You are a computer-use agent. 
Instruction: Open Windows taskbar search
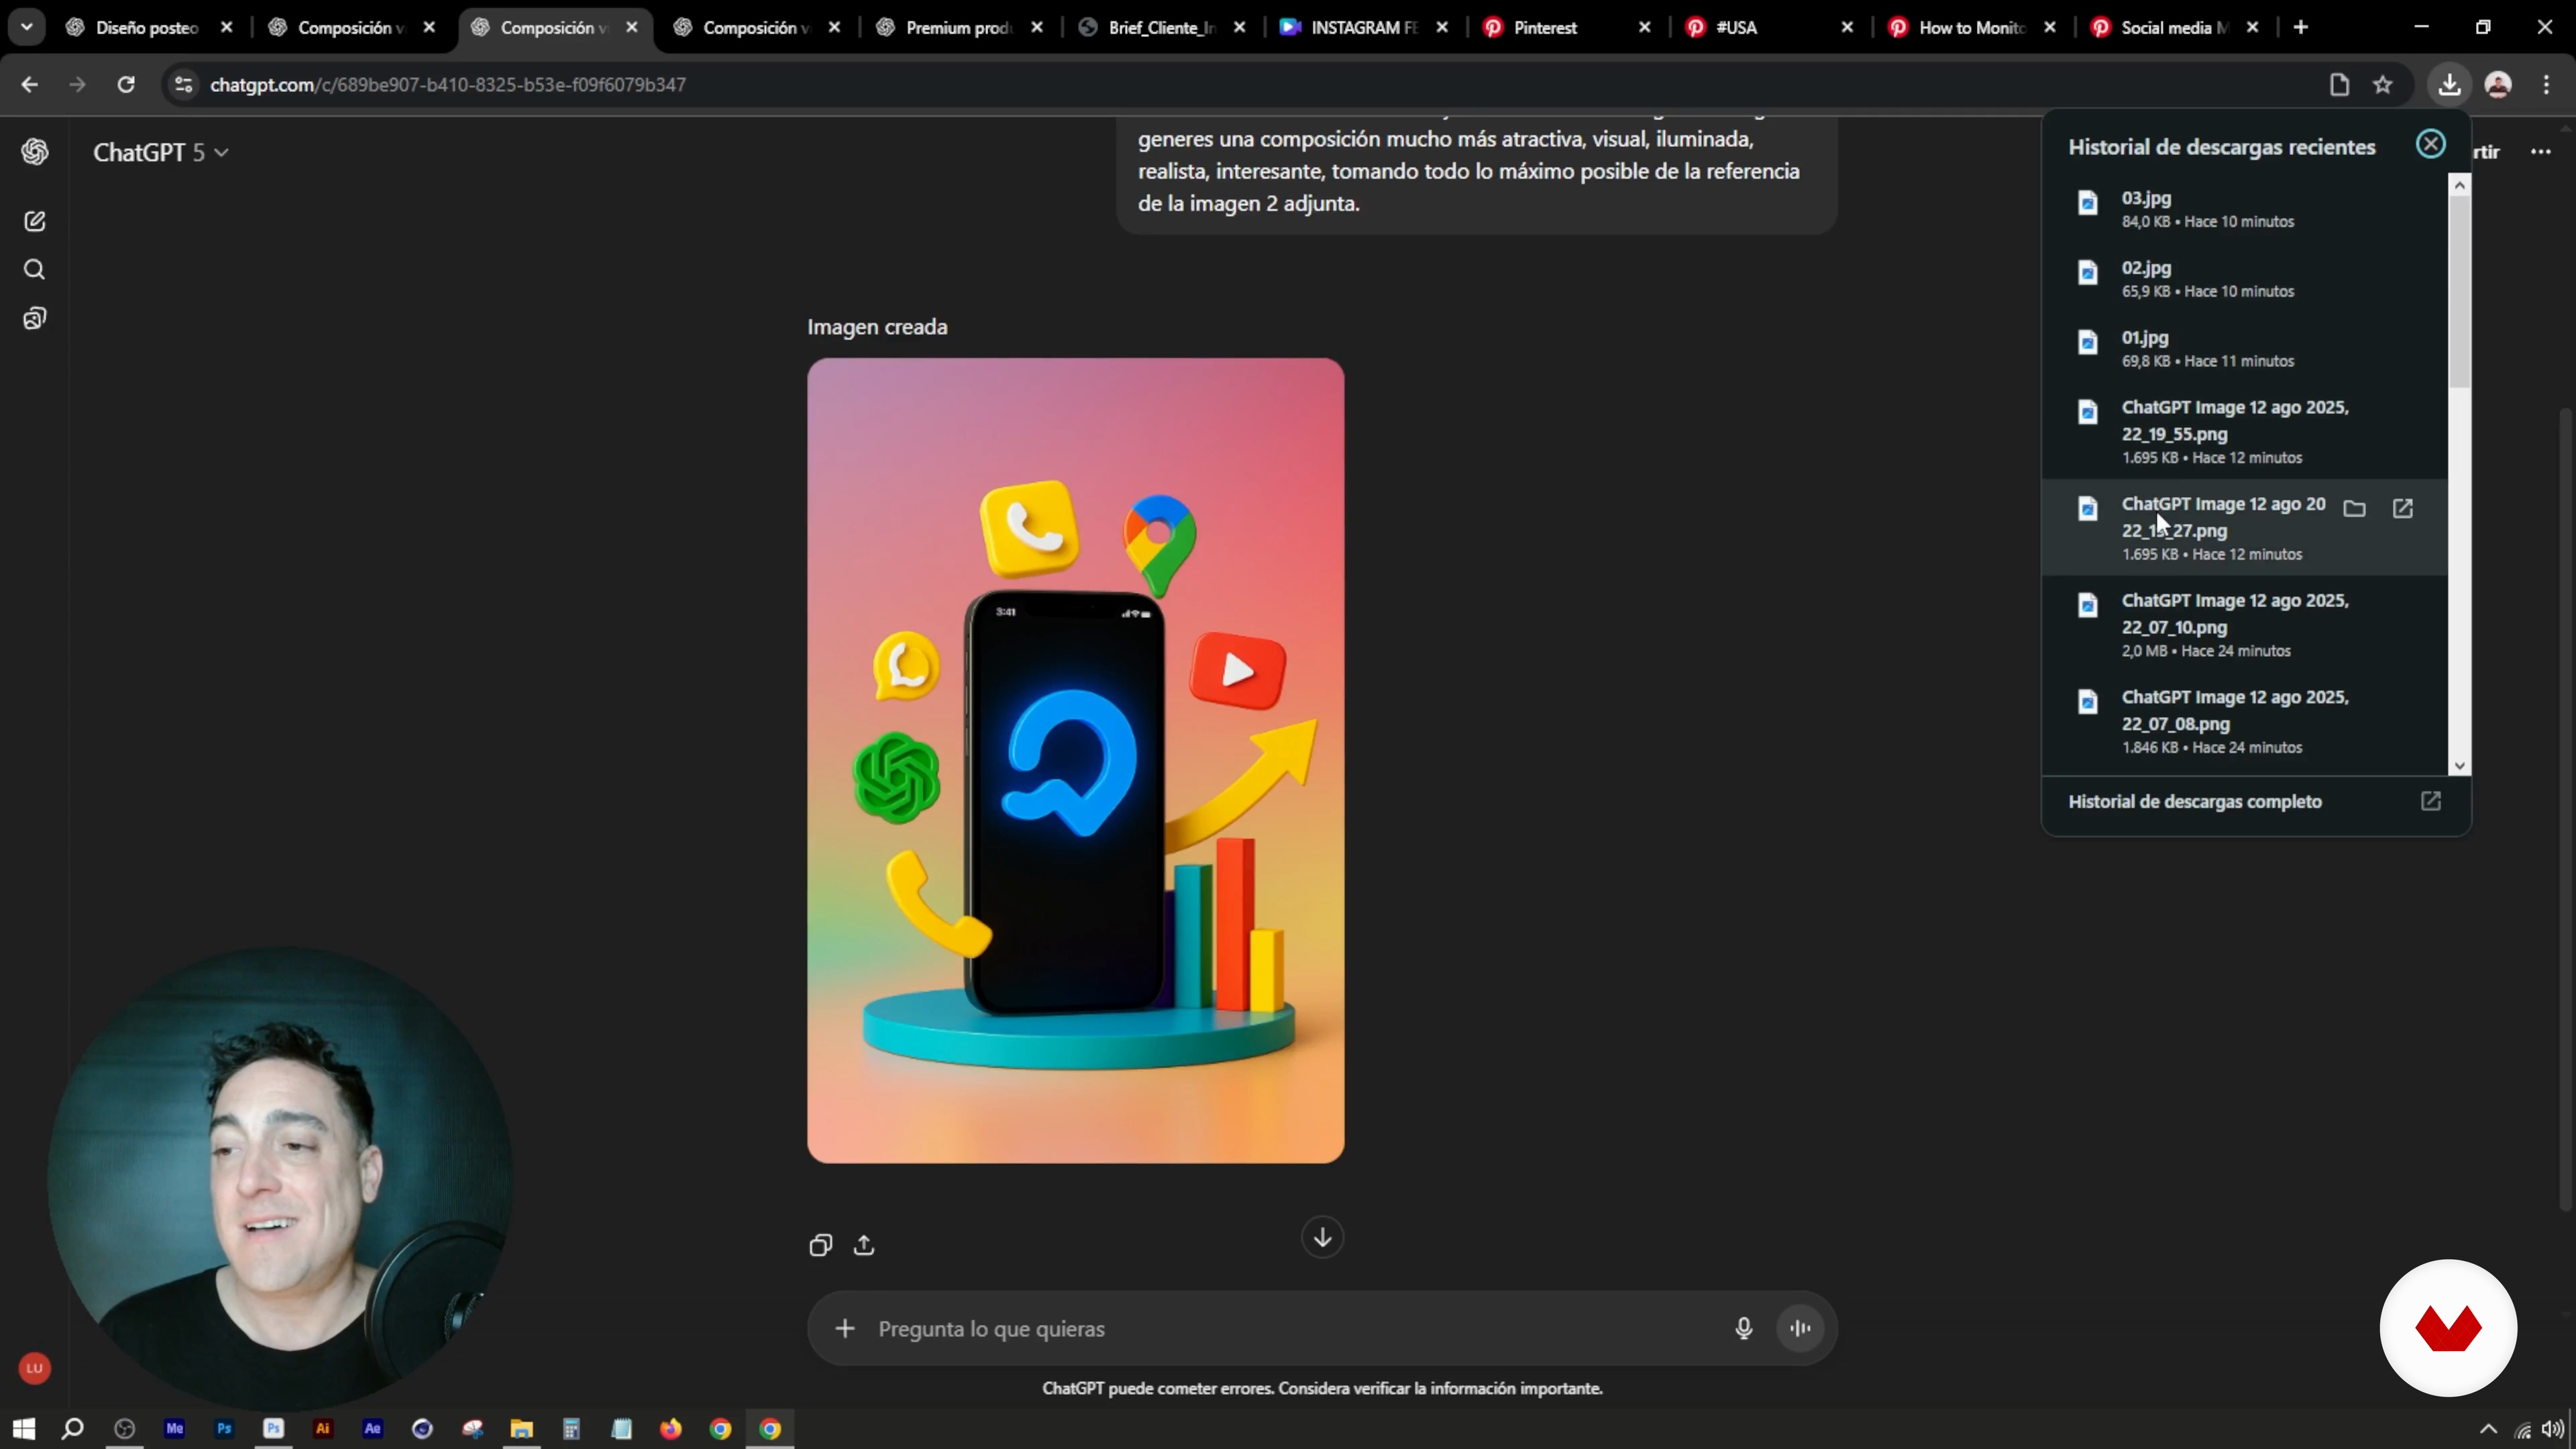[x=73, y=1429]
